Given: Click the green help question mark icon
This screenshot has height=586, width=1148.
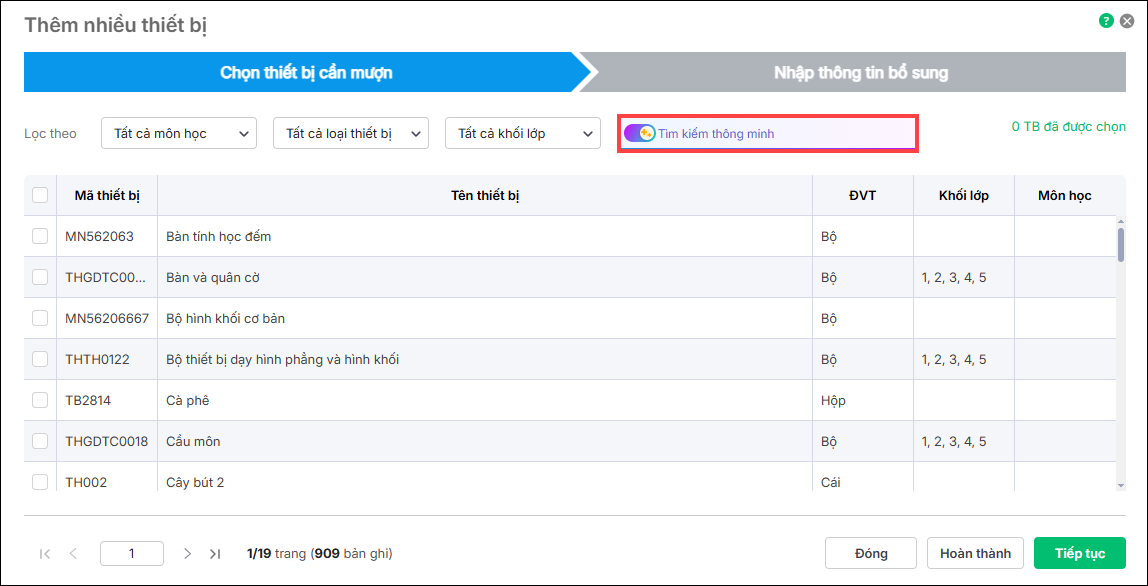Looking at the screenshot, I should (x=1106, y=20).
